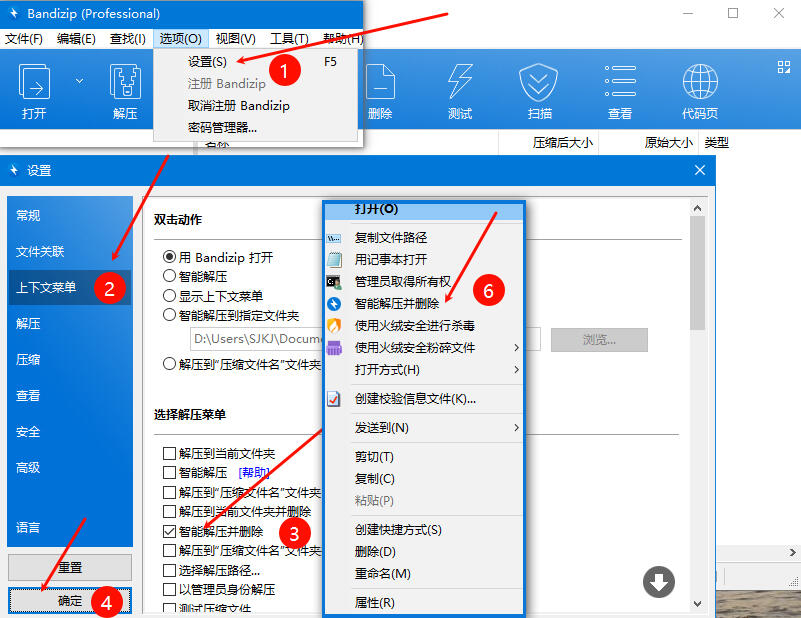
Task: Select 解压到"压缩文件名"文件夹 radio button
Action: tap(169, 364)
